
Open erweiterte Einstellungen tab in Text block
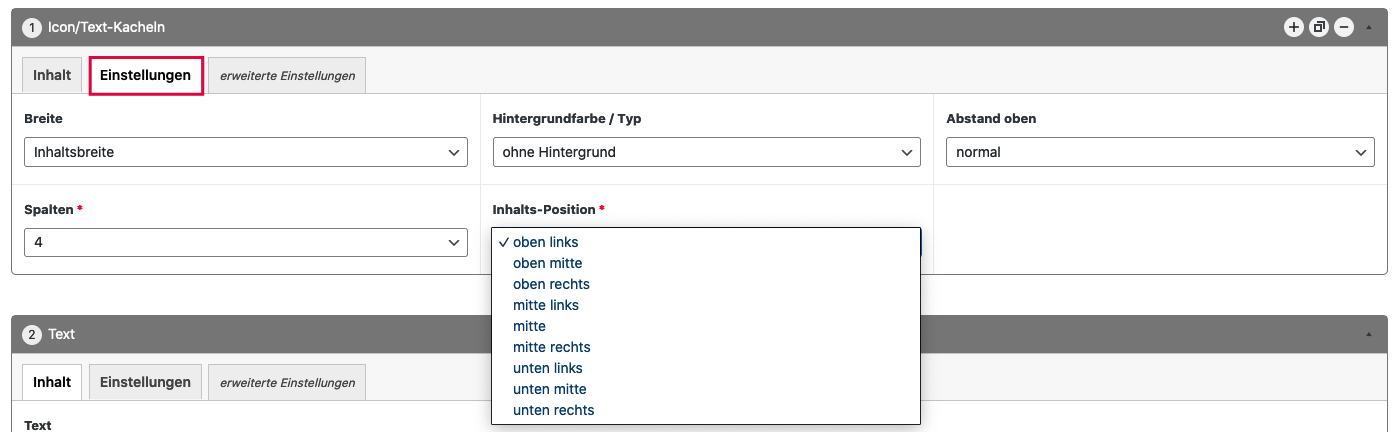pos(287,383)
